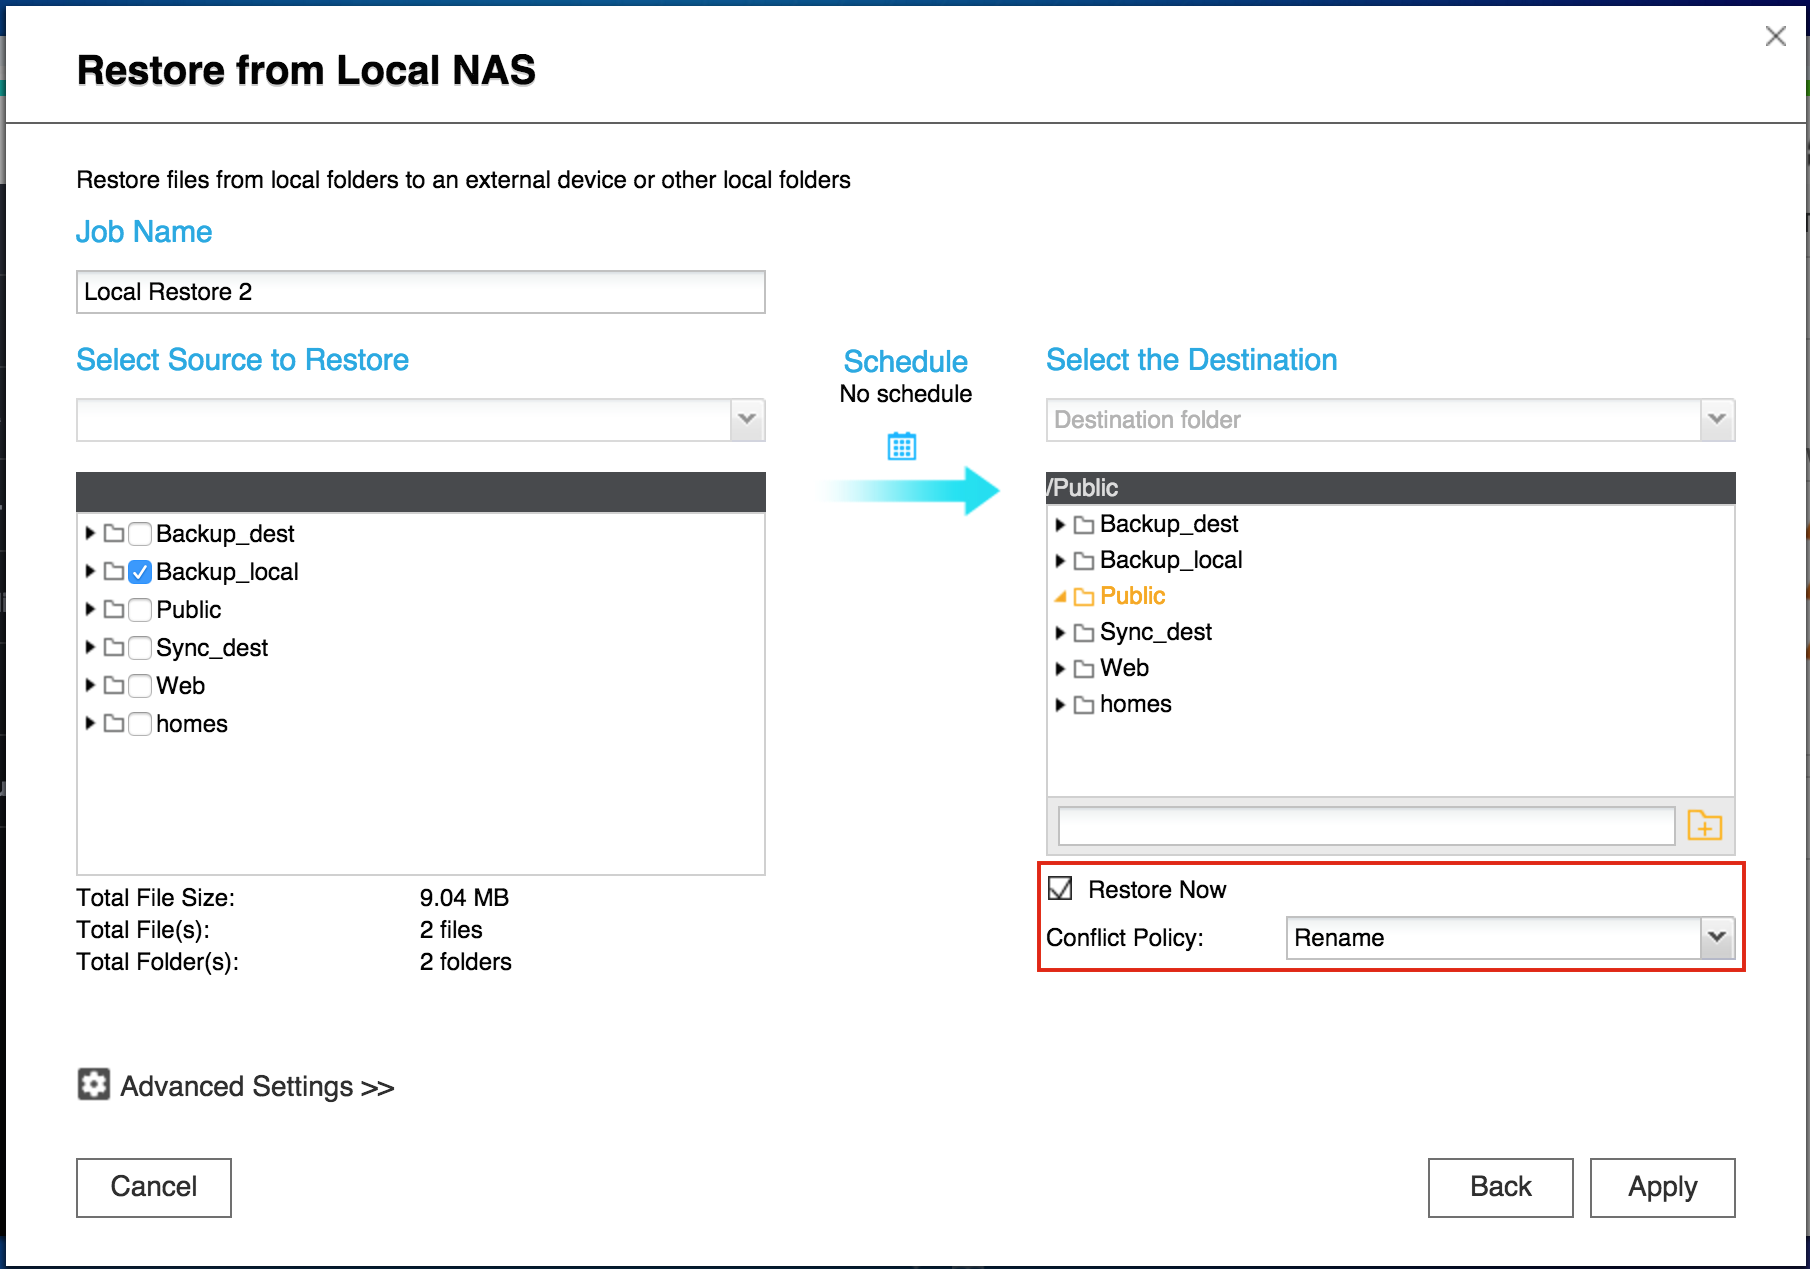The width and height of the screenshot is (1810, 1269).
Task: Click the Advanced Settings gear icon
Action: [93, 1084]
